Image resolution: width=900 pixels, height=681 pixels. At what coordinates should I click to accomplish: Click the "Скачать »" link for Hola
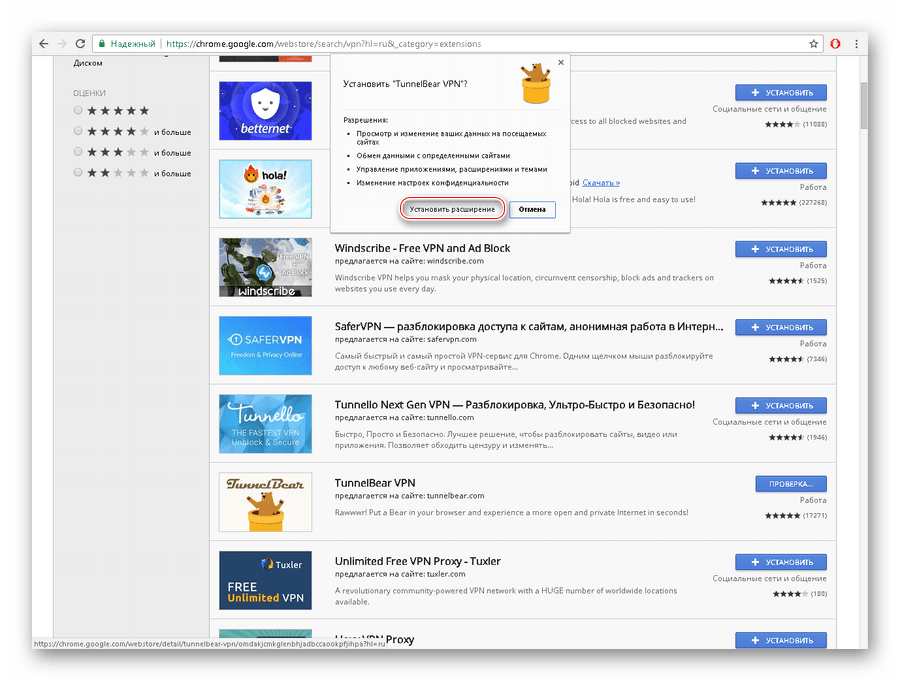tap(601, 183)
